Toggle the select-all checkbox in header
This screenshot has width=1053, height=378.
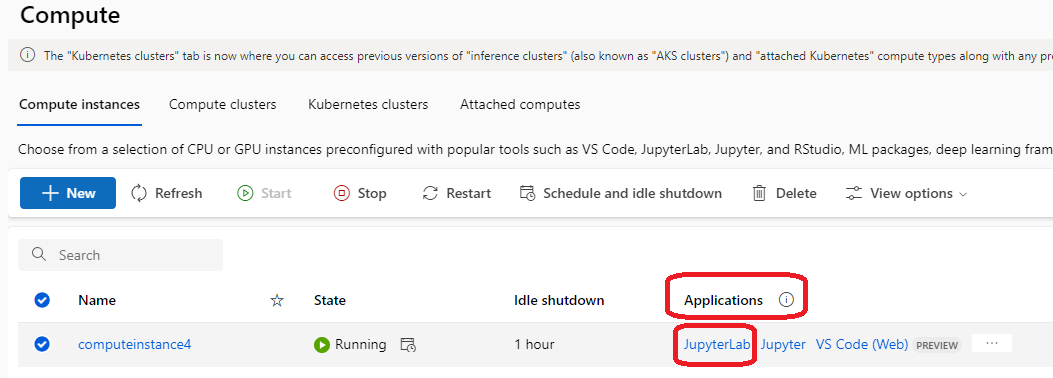point(42,300)
